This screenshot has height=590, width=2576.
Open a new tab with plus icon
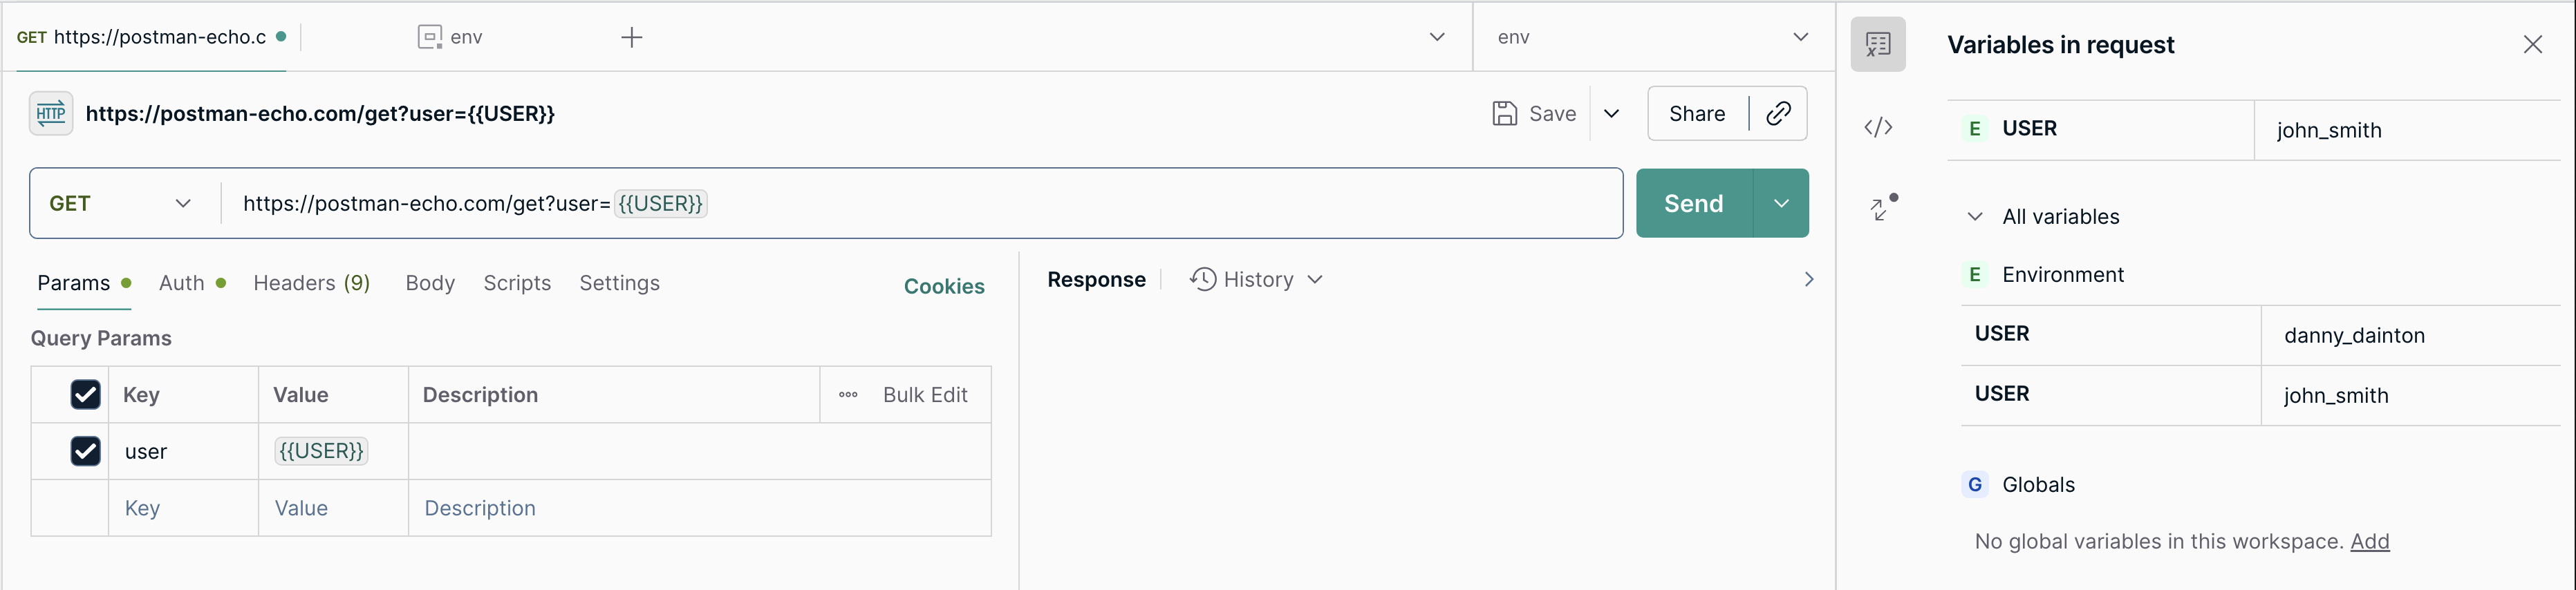[631, 38]
